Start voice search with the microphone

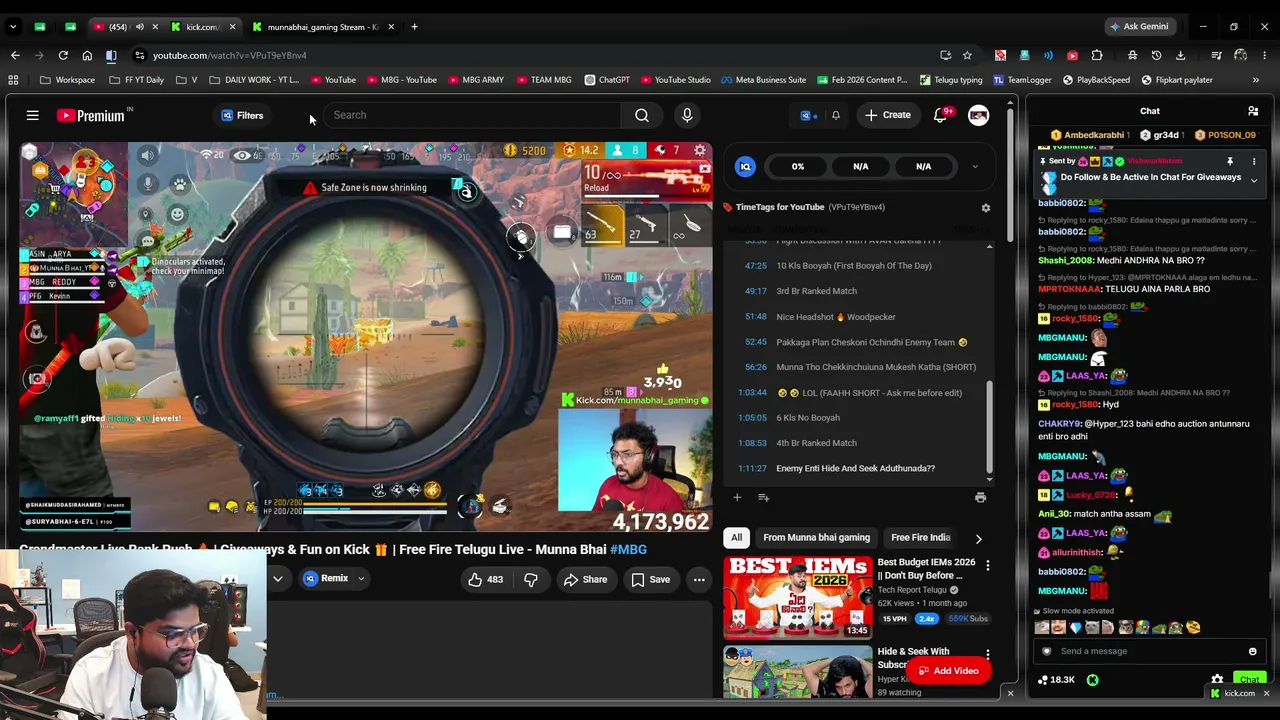pyautogui.click(x=687, y=115)
